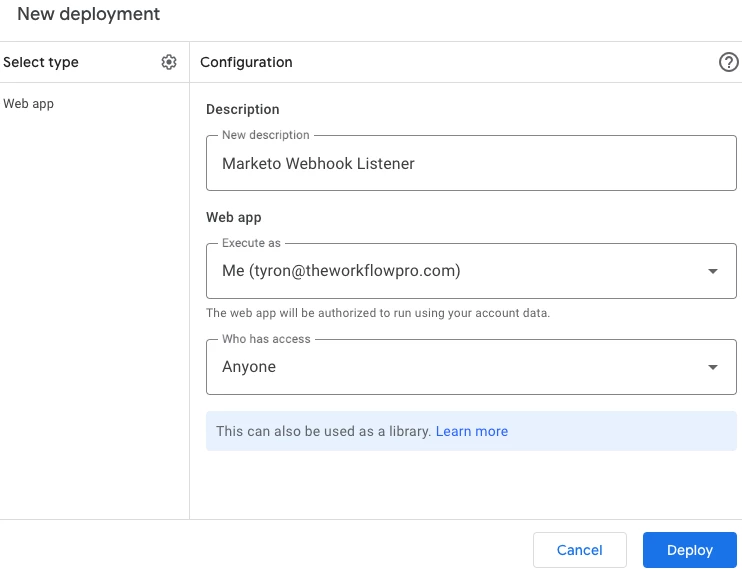Open the Execute as dropdown field
The height and width of the screenshot is (573, 742).
(460, 271)
